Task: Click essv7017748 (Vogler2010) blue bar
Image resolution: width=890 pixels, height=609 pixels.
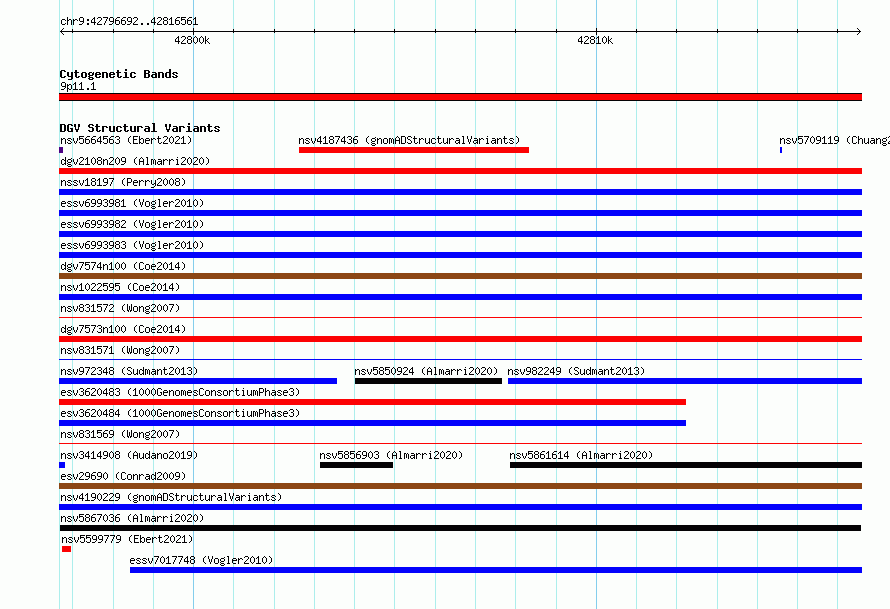Action: (x=496, y=570)
